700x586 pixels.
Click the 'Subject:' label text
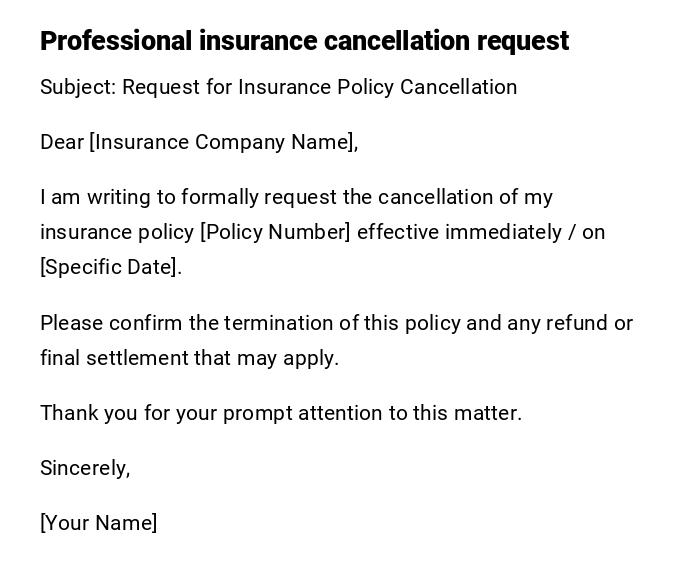(x=78, y=87)
